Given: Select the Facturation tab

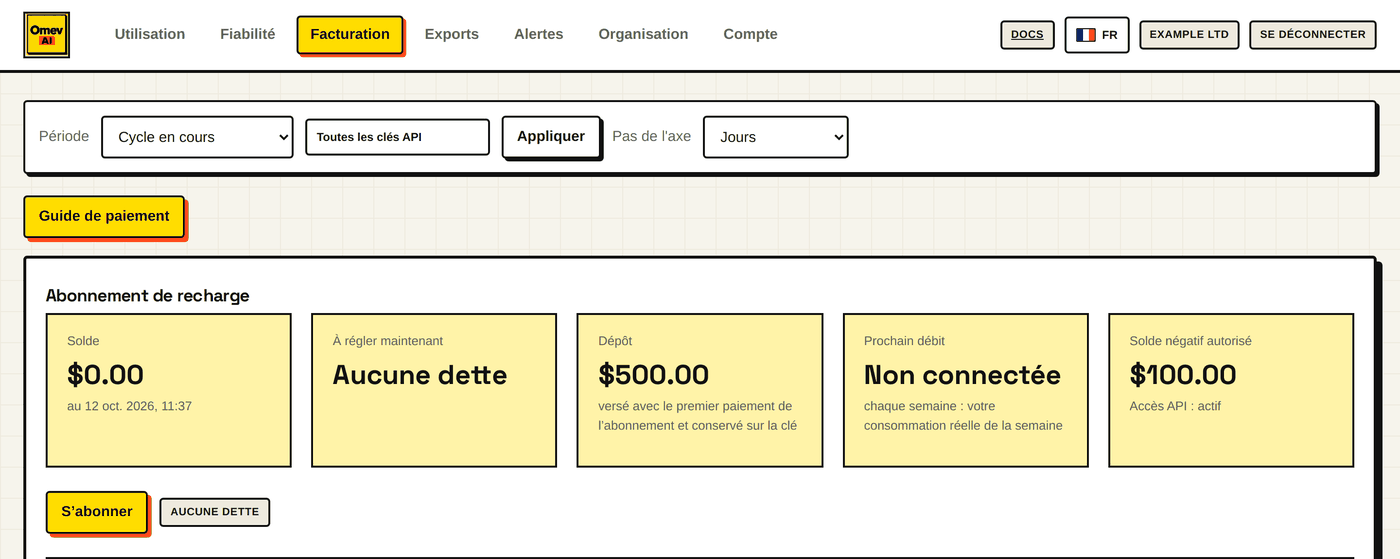Looking at the screenshot, I should 350,34.
